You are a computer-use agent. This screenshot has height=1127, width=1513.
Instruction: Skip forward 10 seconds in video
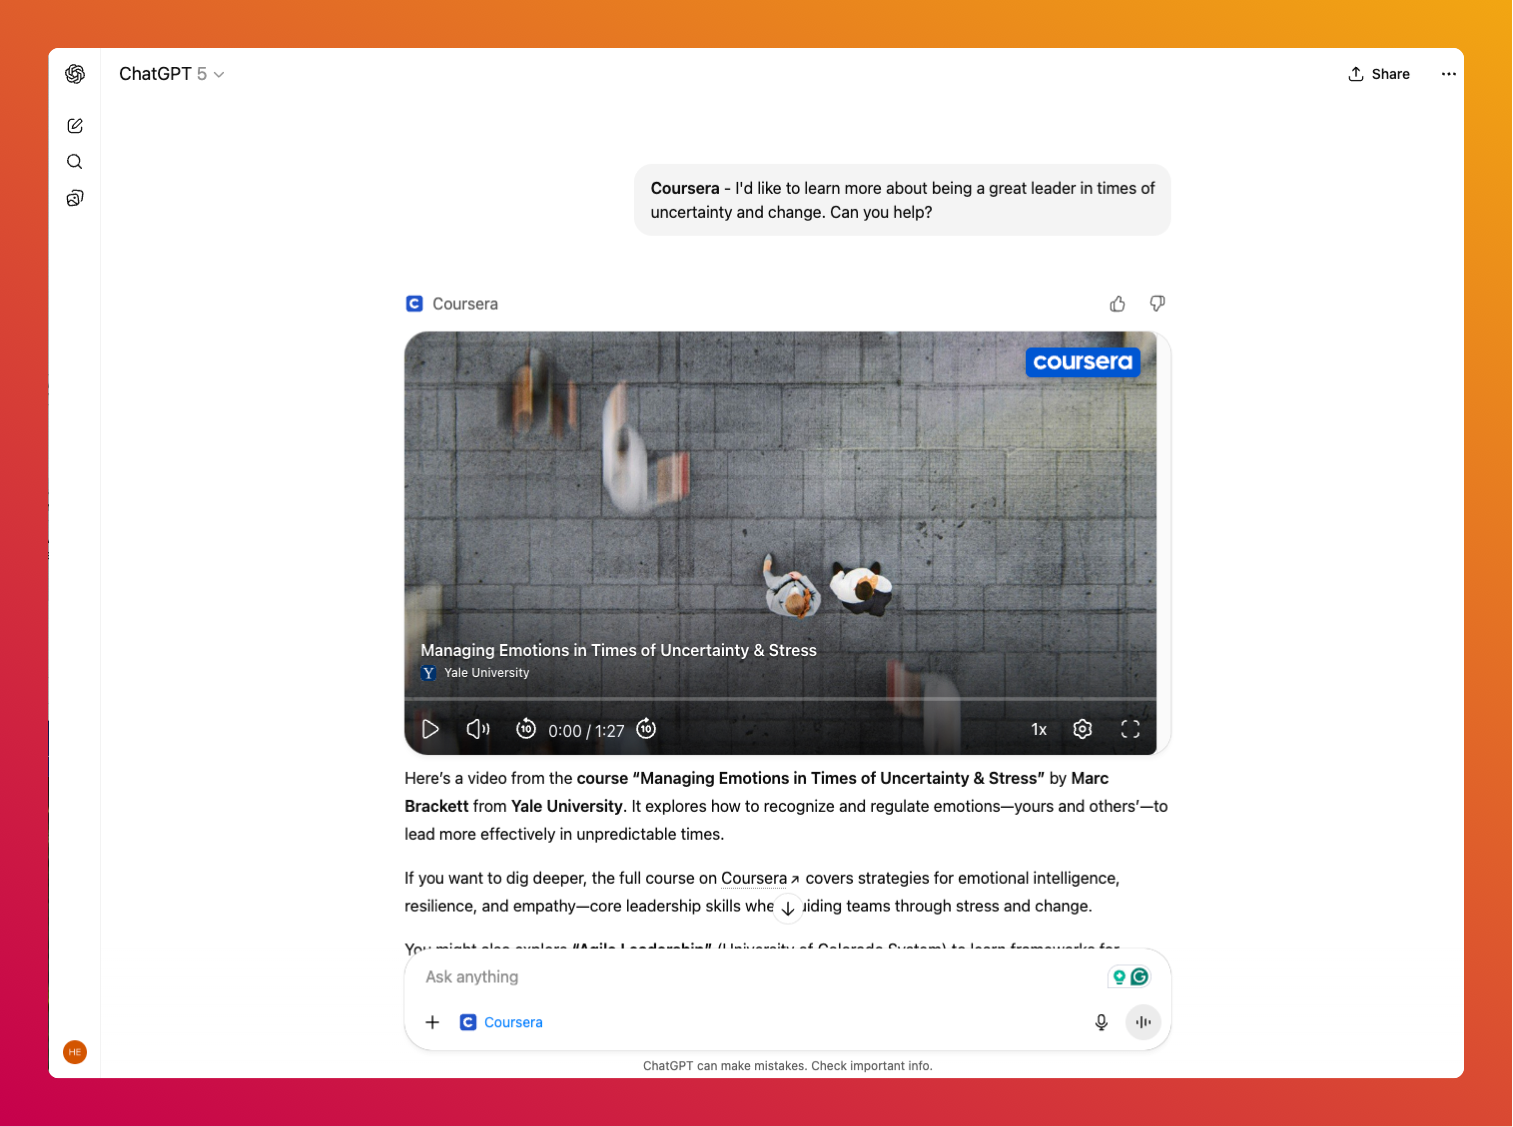(x=647, y=729)
